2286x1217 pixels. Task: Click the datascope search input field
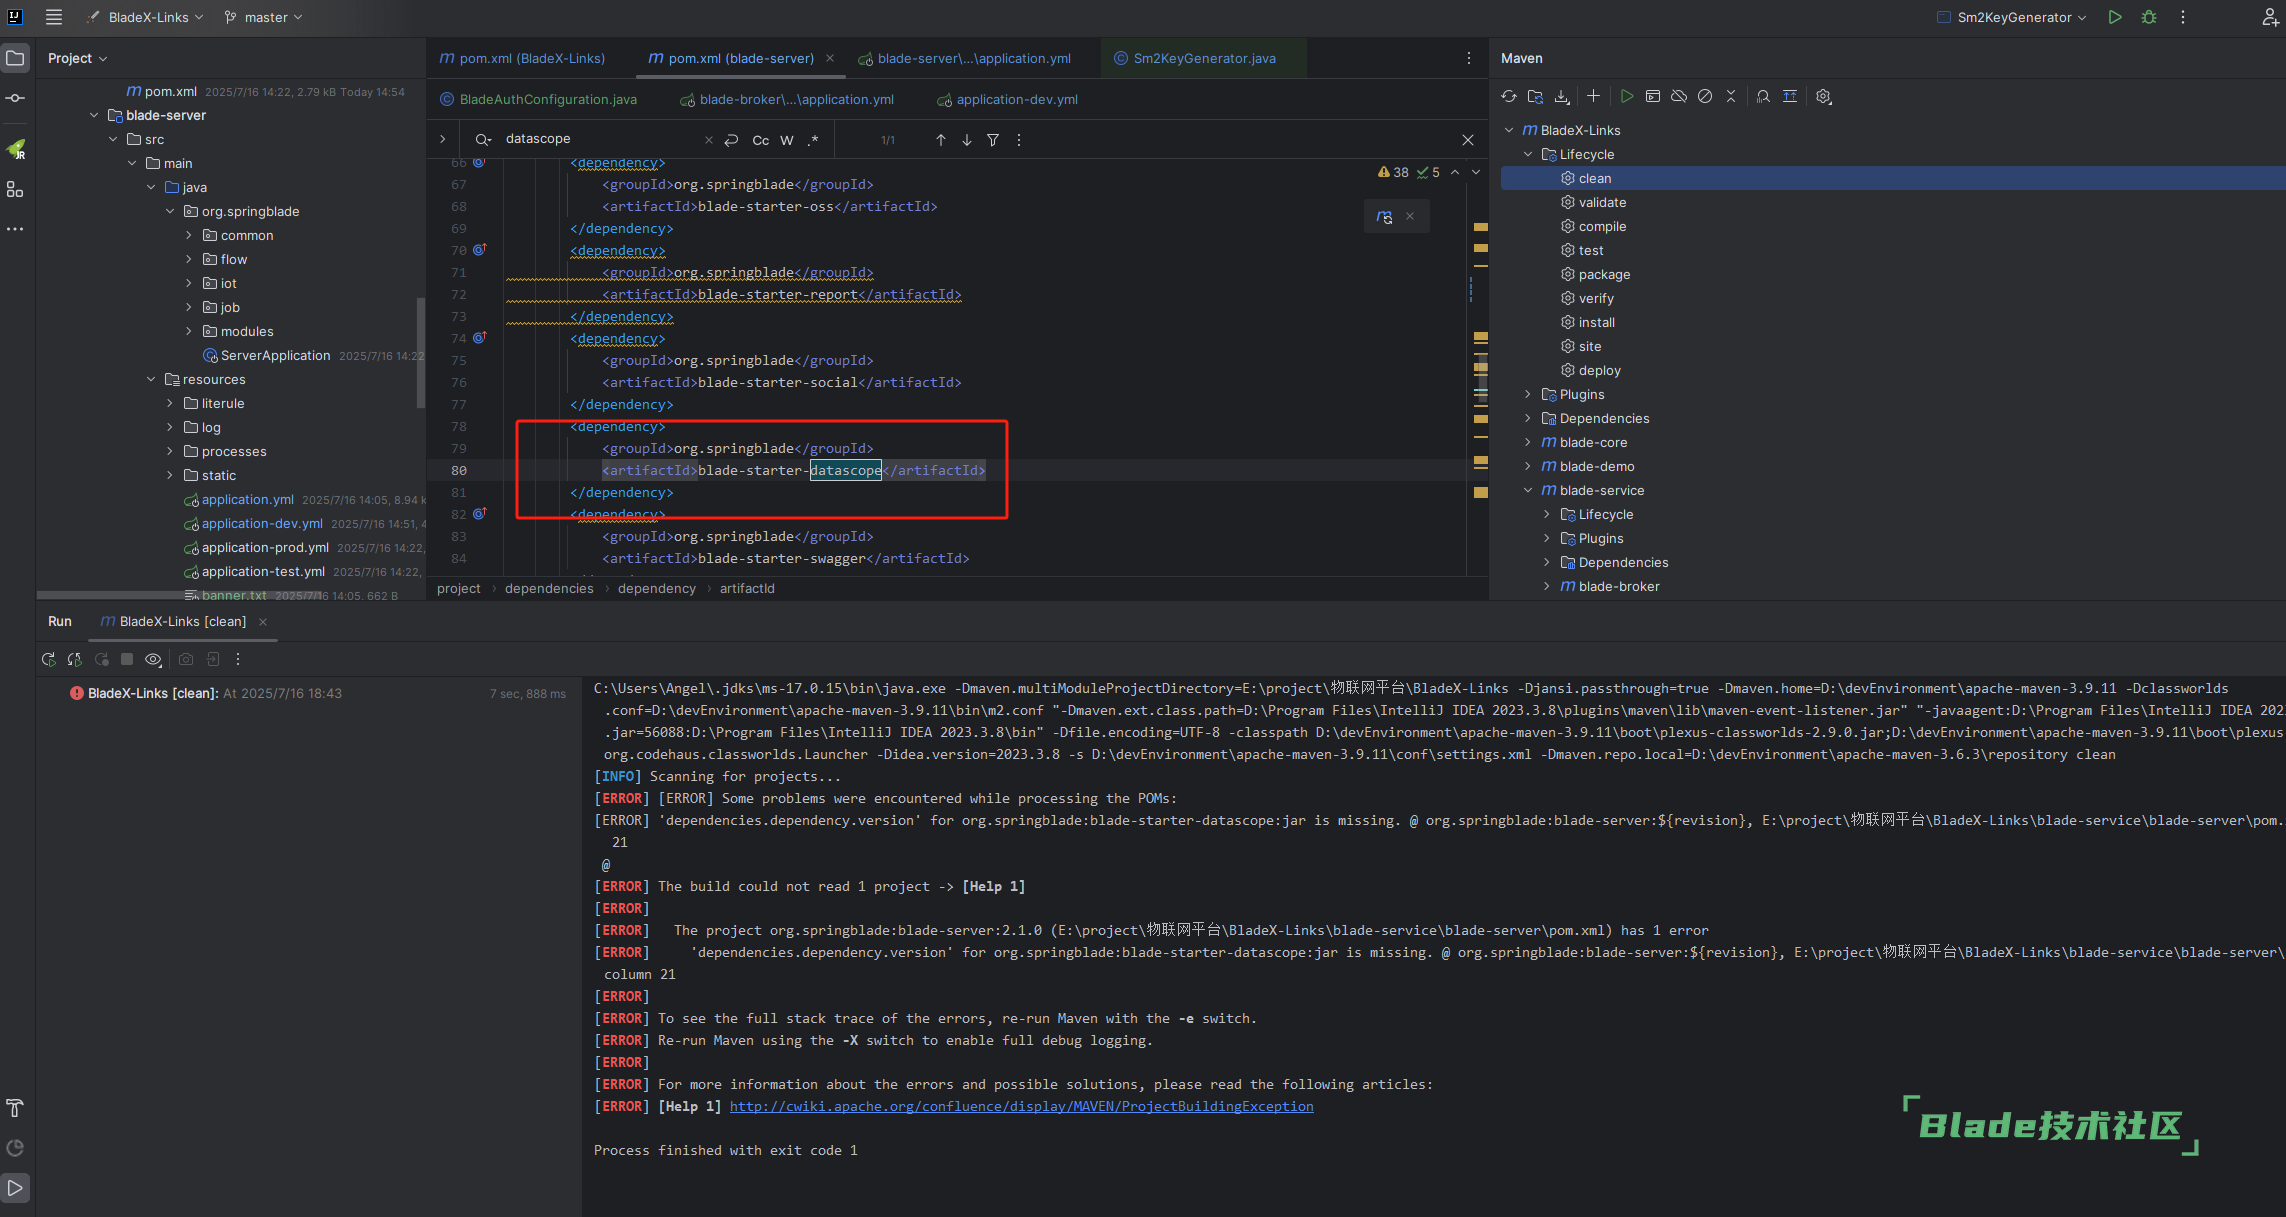600,139
